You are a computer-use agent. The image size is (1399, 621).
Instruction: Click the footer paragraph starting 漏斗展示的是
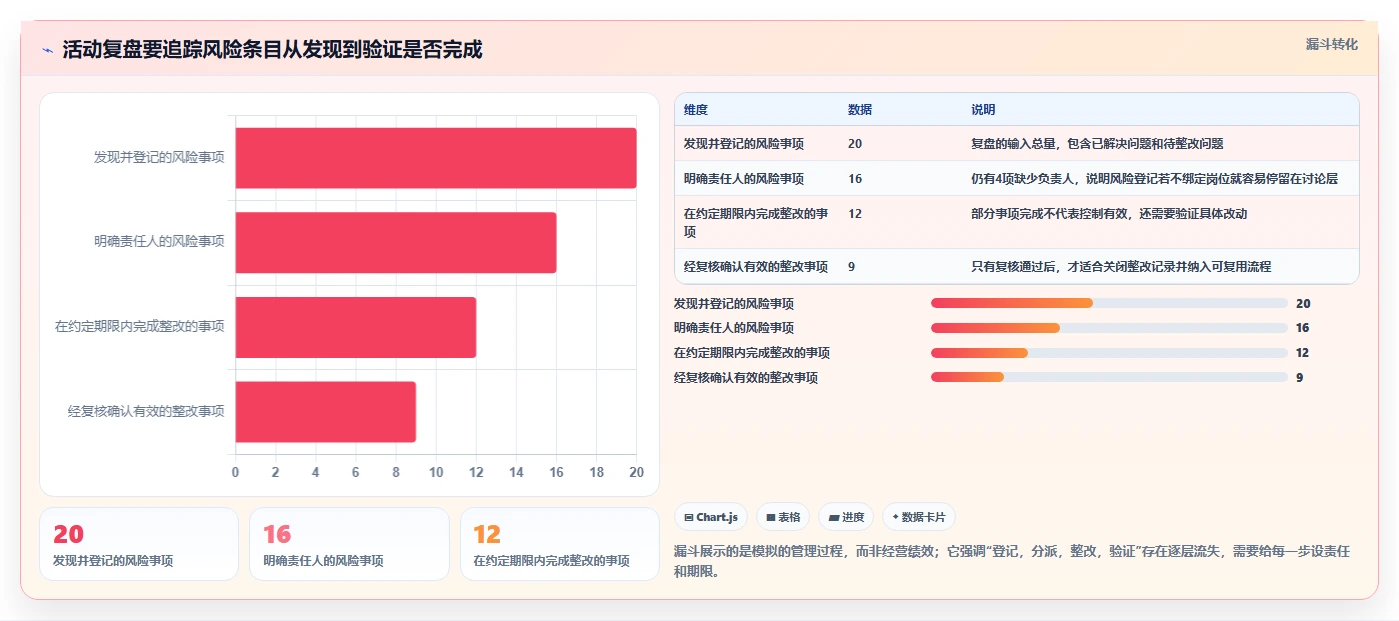coord(1012,562)
